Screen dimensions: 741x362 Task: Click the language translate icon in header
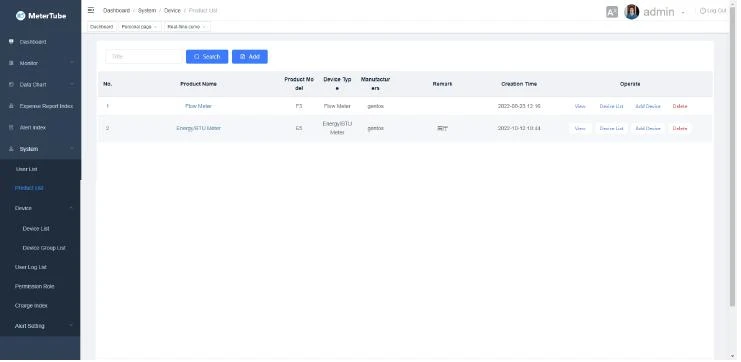coord(612,12)
